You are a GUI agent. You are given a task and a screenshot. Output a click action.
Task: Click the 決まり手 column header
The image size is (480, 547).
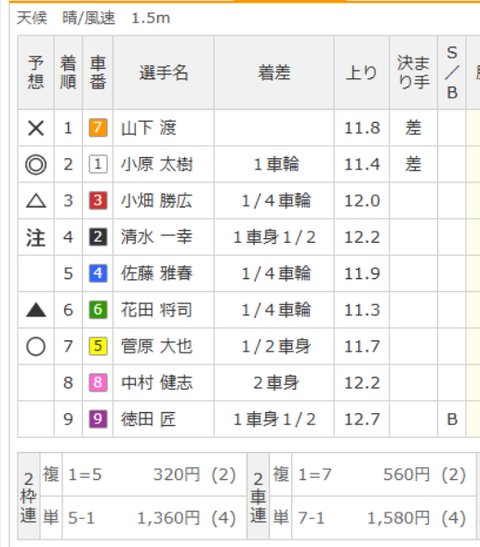(413, 73)
